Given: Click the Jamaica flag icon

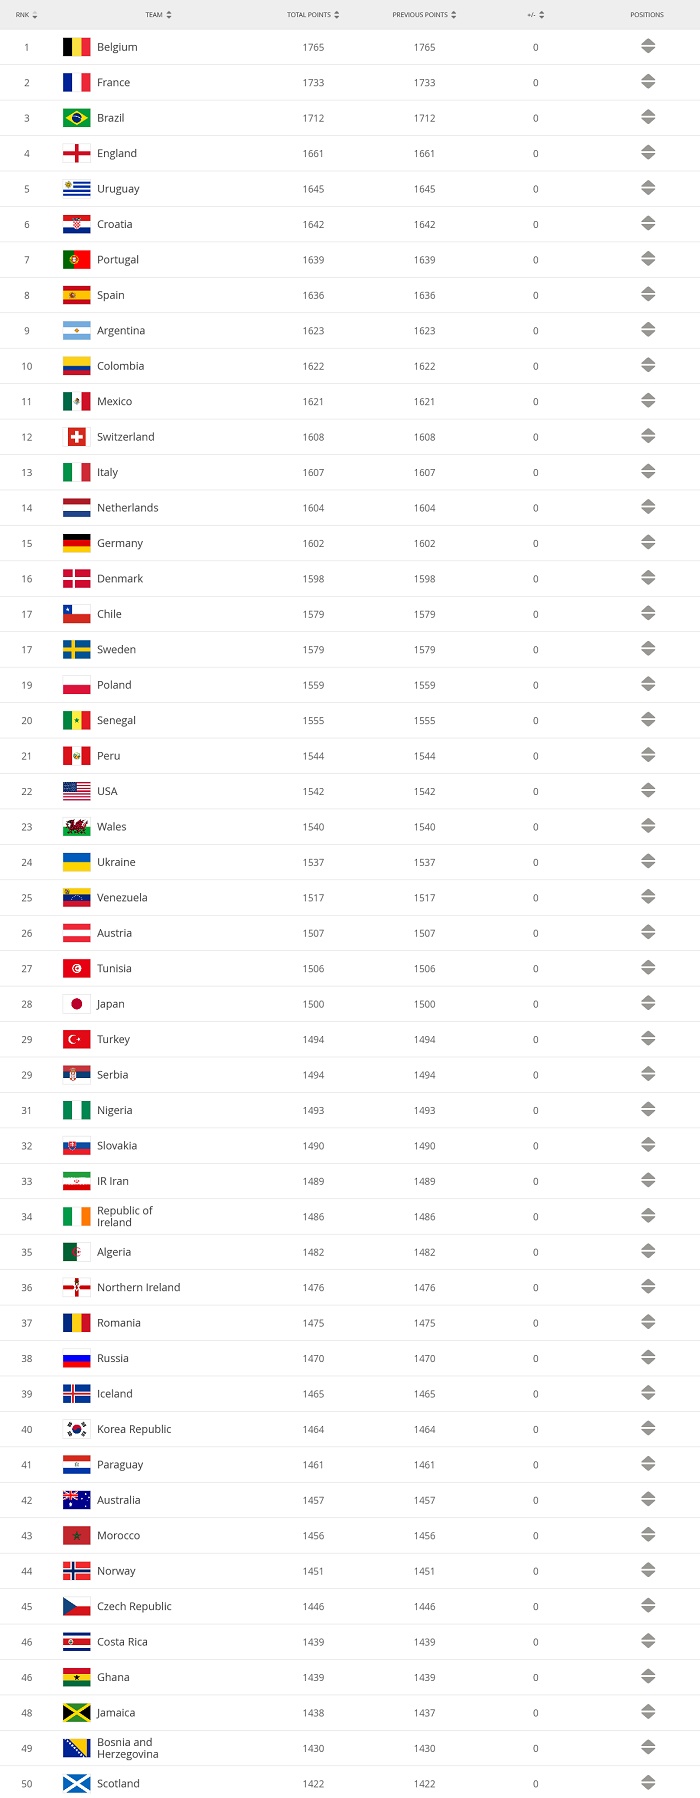Looking at the screenshot, I should 76,1713.
